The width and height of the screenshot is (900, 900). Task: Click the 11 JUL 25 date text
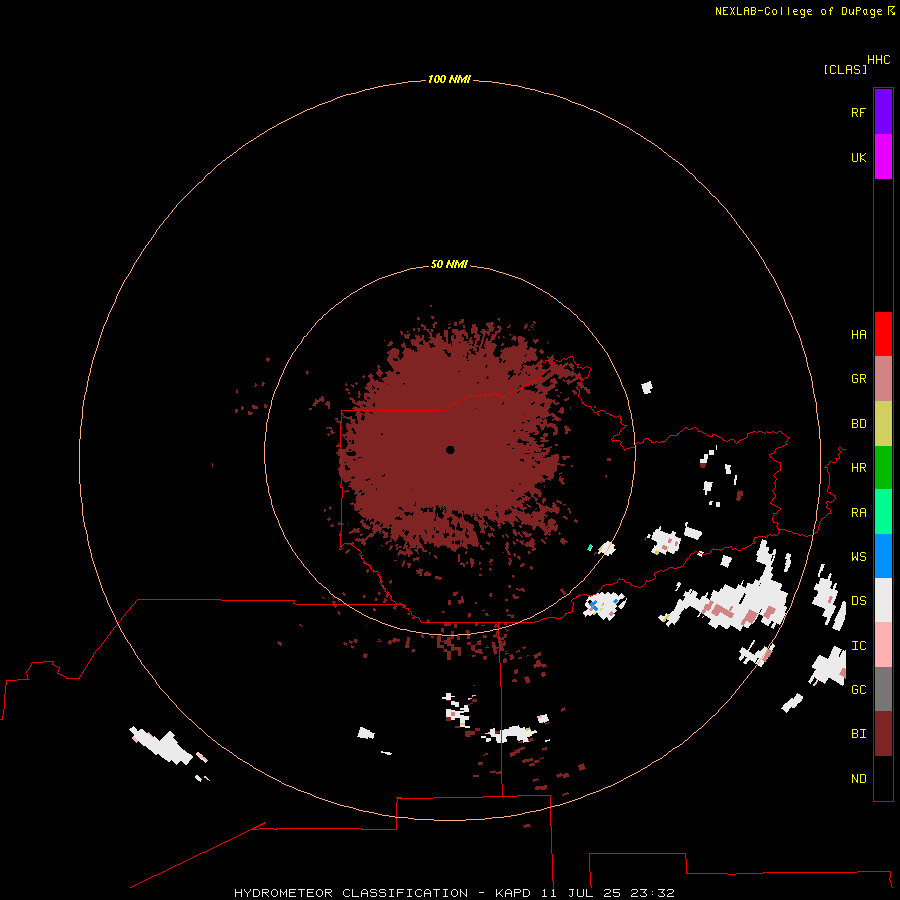(x=580, y=893)
